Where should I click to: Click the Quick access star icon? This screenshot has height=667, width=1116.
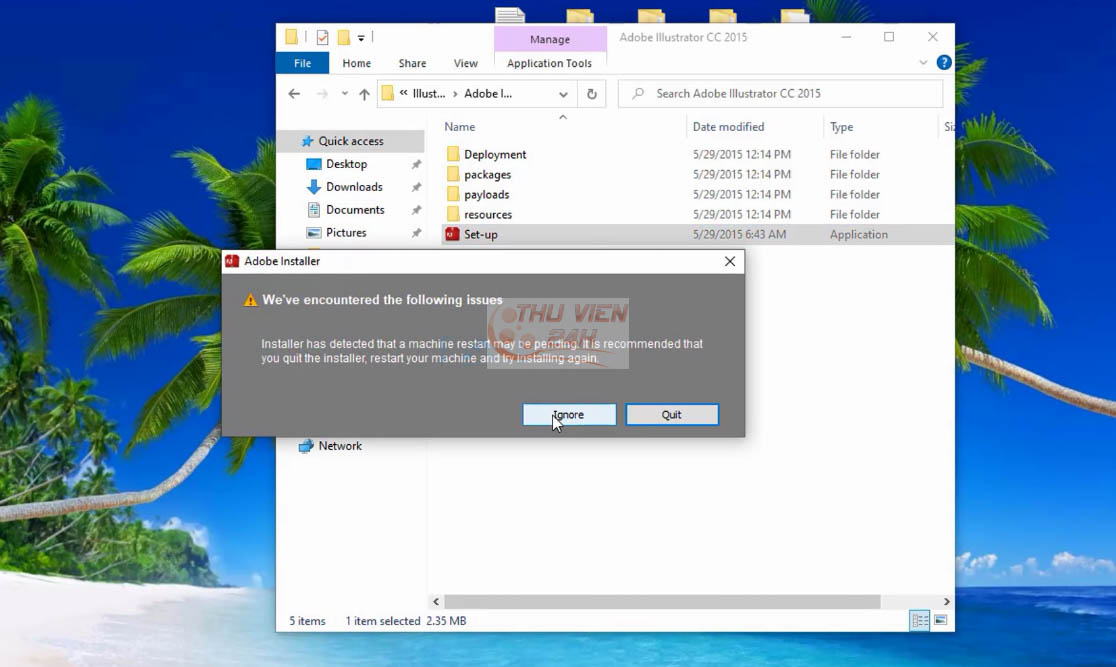tap(307, 141)
